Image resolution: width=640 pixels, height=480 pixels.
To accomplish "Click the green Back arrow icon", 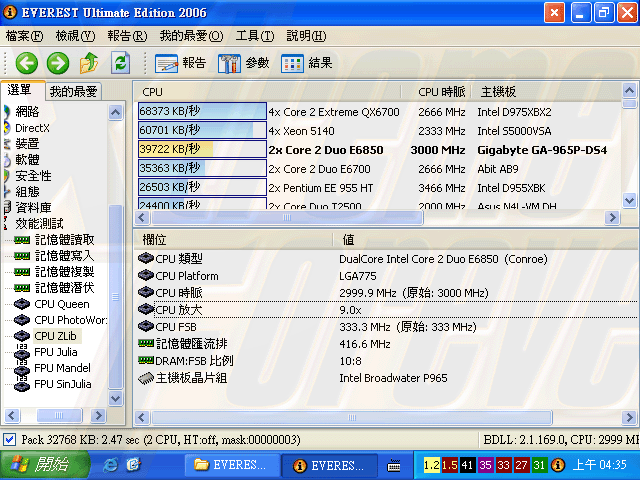I will [26, 63].
